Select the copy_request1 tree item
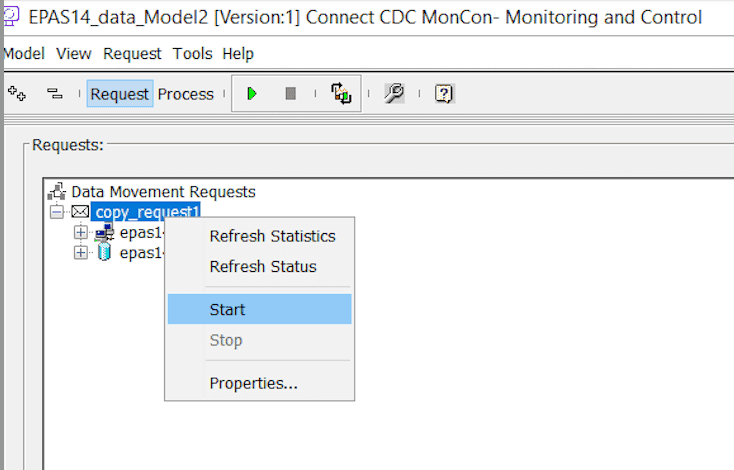 (147, 212)
